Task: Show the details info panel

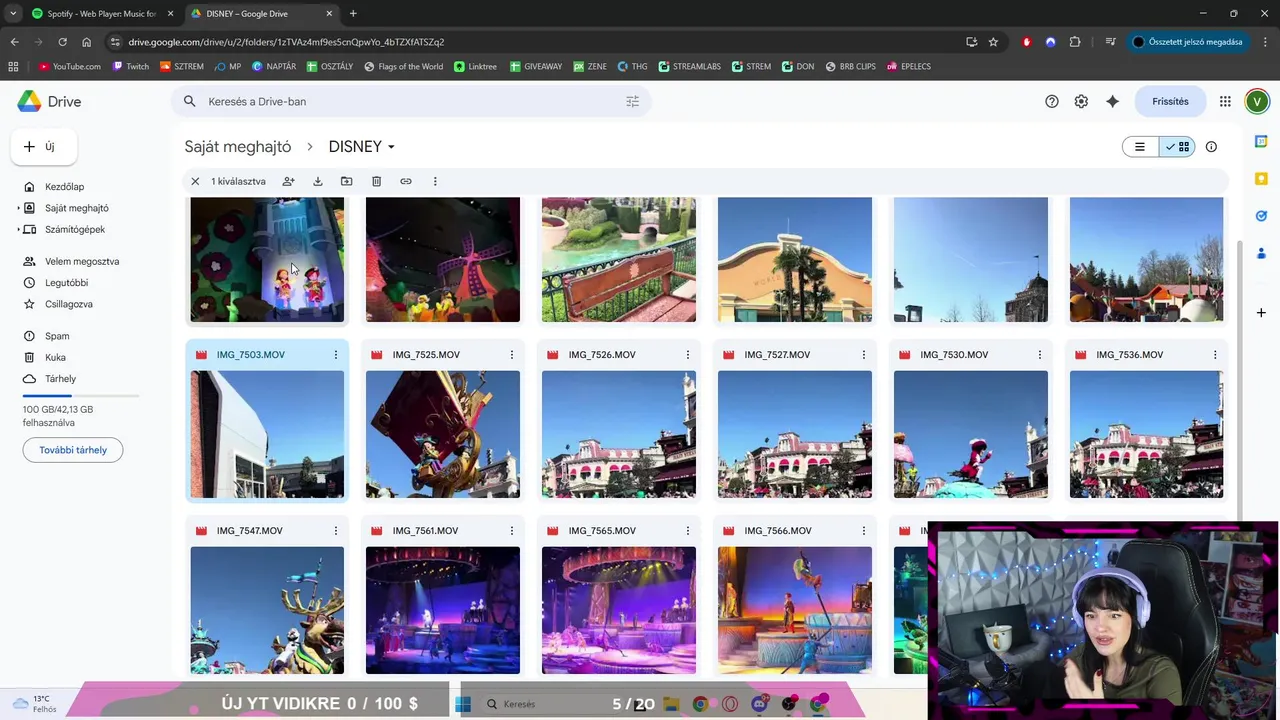Action: tap(1211, 147)
